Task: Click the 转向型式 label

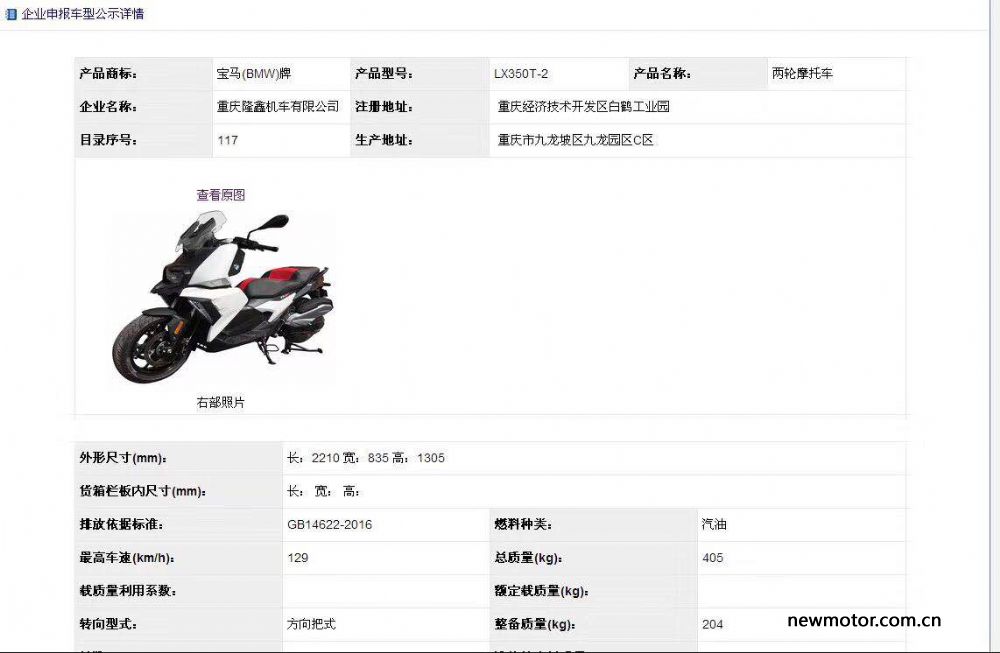Action: (108, 624)
